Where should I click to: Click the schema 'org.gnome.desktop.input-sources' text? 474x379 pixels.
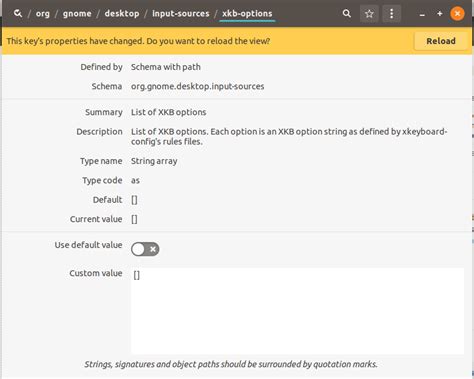tap(197, 86)
